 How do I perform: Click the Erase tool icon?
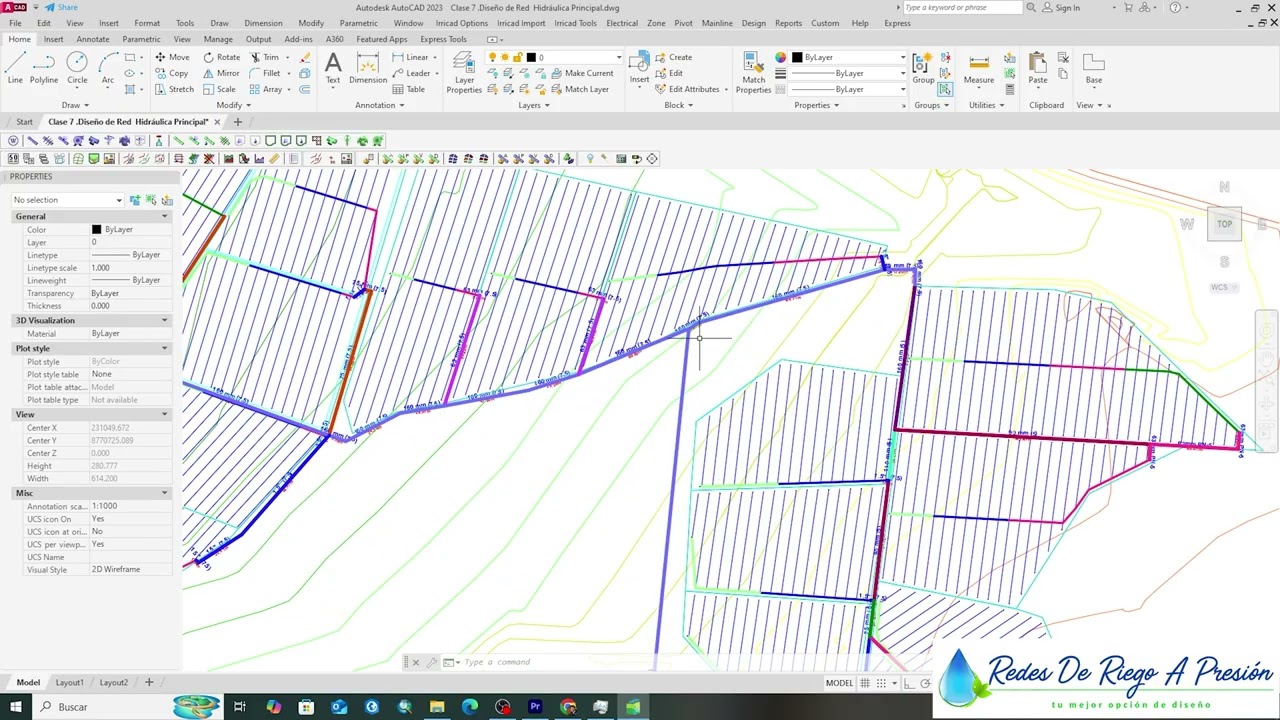pyautogui.click(x=305, y=57)
